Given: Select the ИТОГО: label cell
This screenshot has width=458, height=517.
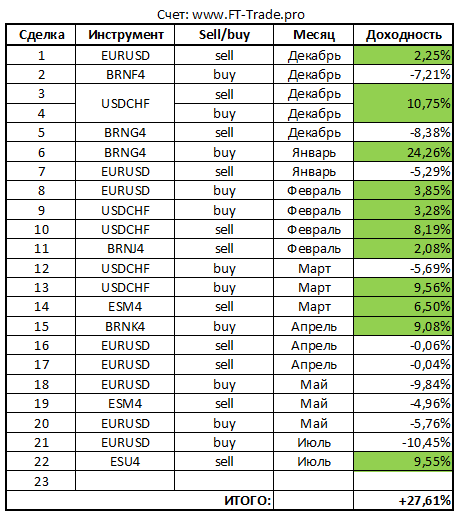Looking at the screenshot, I should tap(140, 500).
